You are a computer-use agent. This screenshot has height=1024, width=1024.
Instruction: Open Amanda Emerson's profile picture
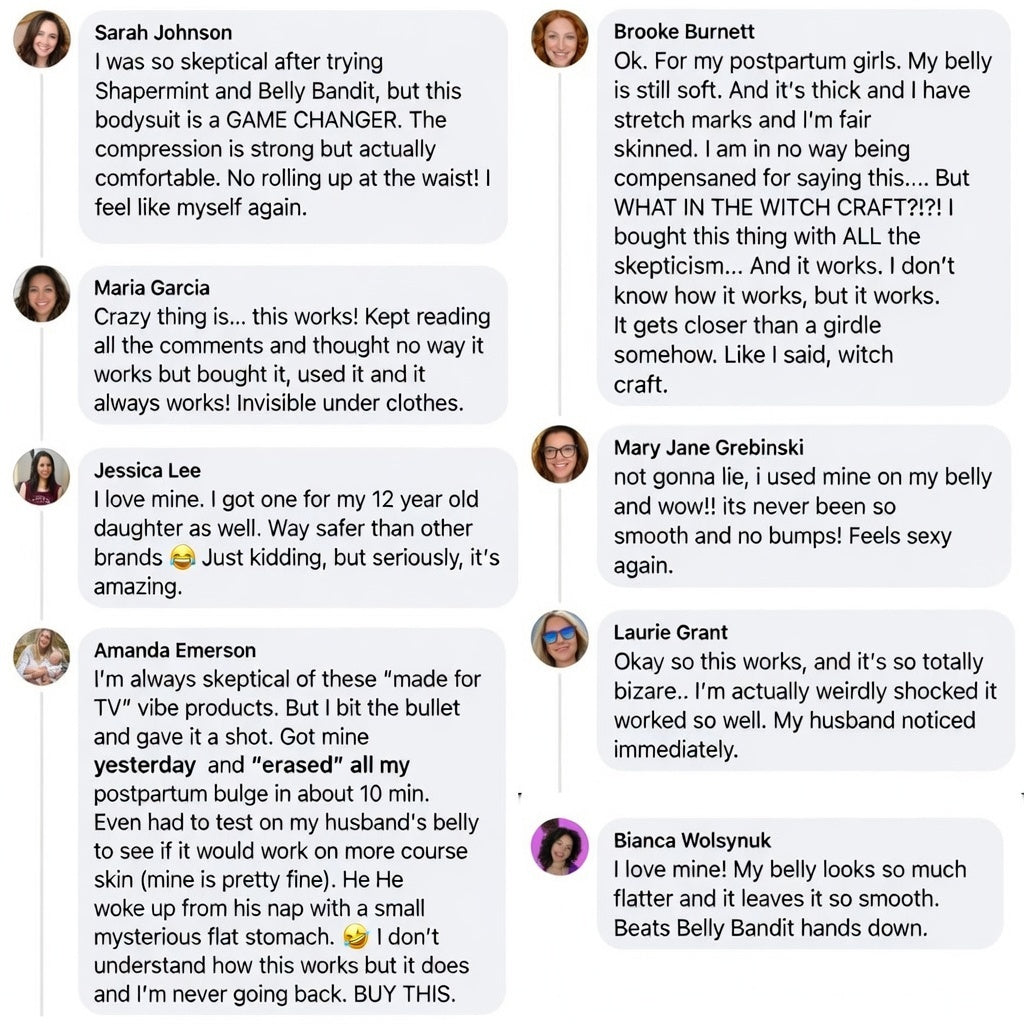[x=42, y=657]
